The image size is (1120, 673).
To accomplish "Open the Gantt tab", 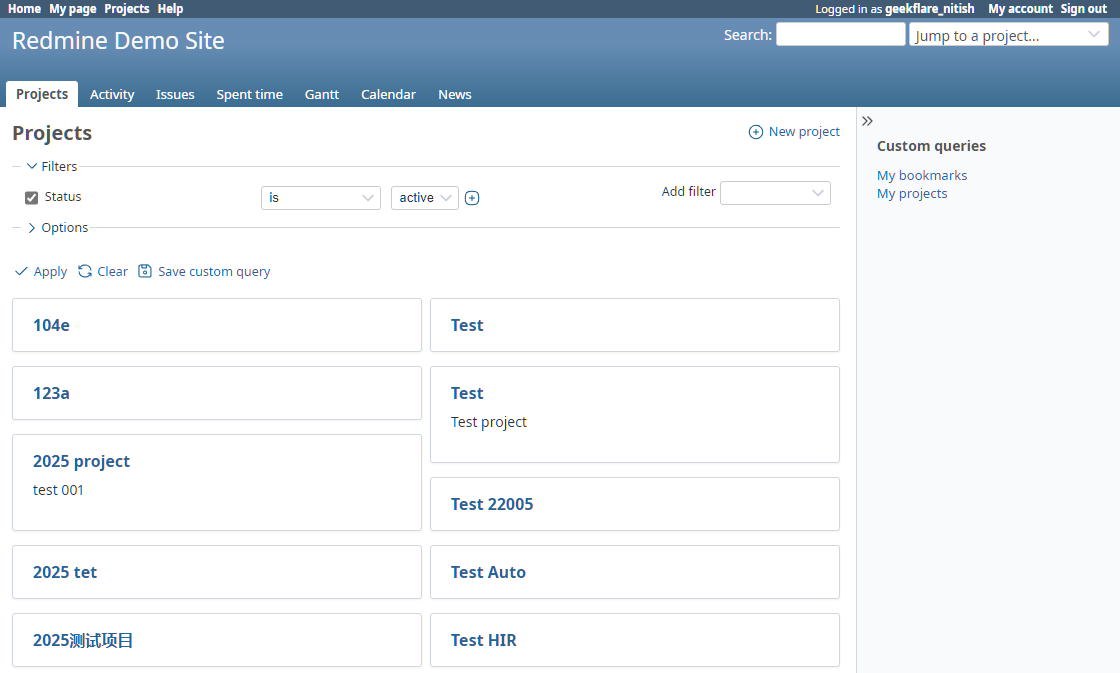I will 322,94.
